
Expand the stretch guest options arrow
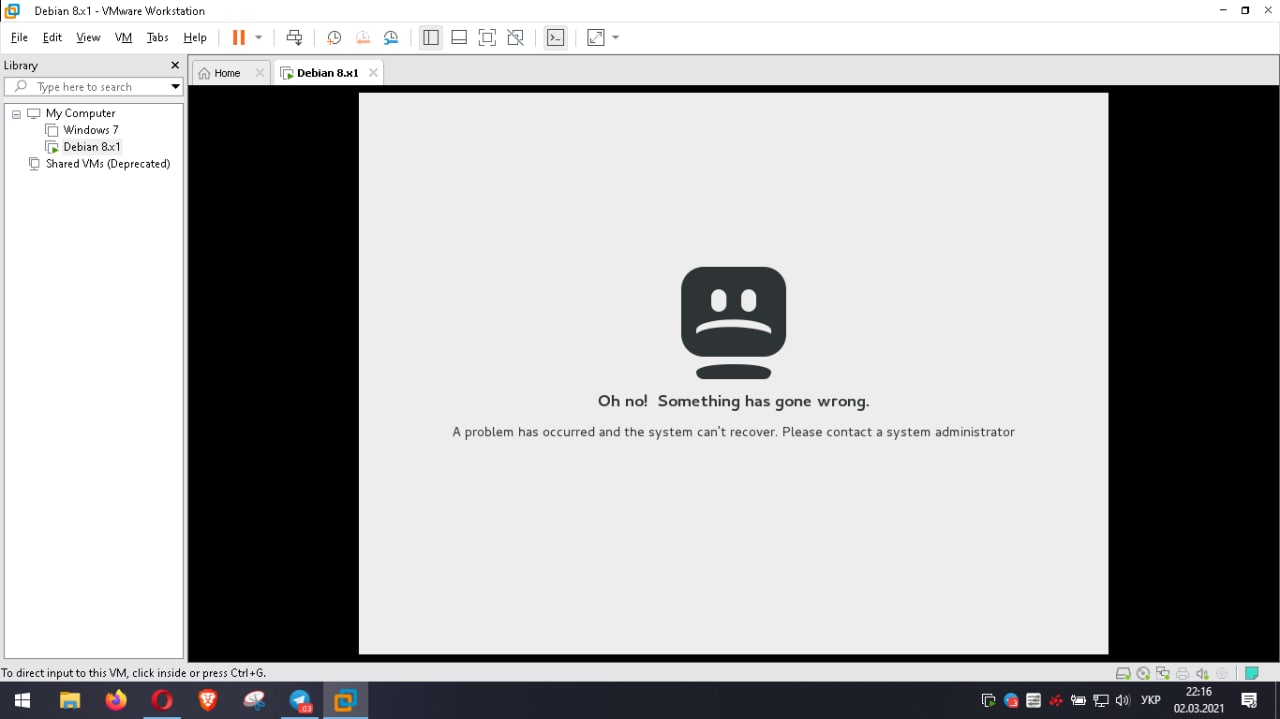pyautogui.click(x=616, y=37)
